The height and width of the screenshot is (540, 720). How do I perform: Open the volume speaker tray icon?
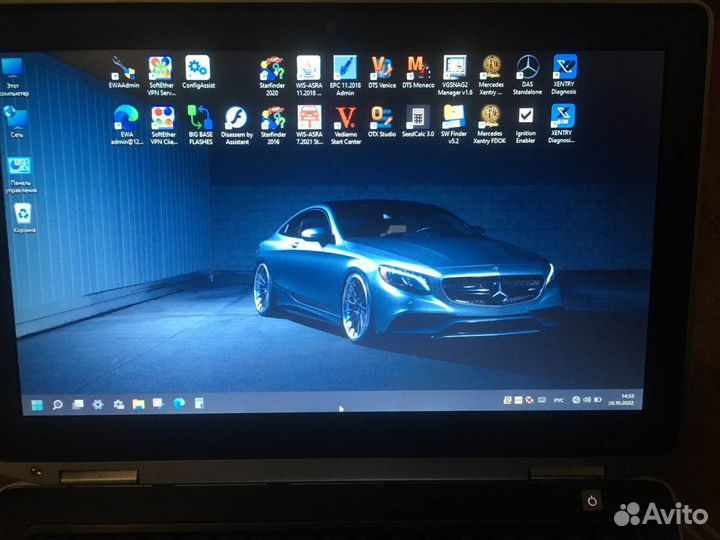click(x=586, y=400)
